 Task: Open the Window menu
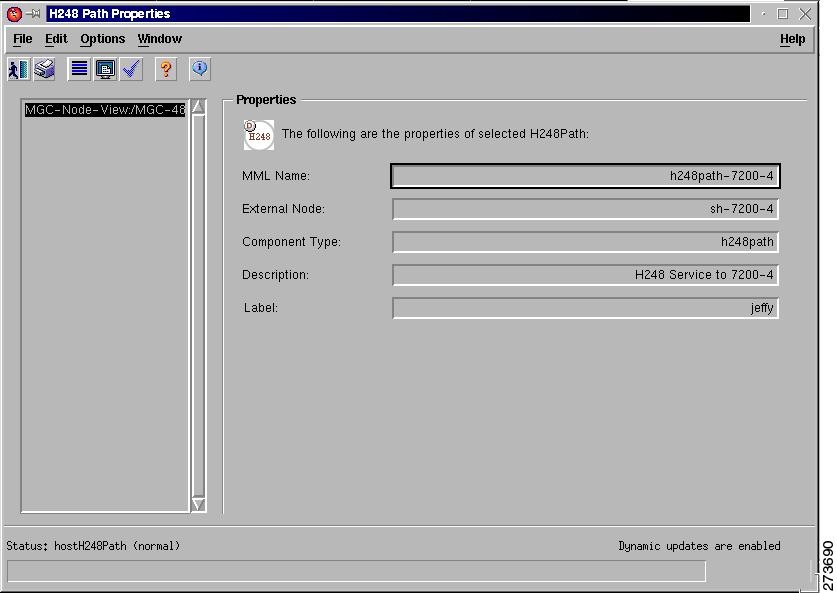click(159, 38)
